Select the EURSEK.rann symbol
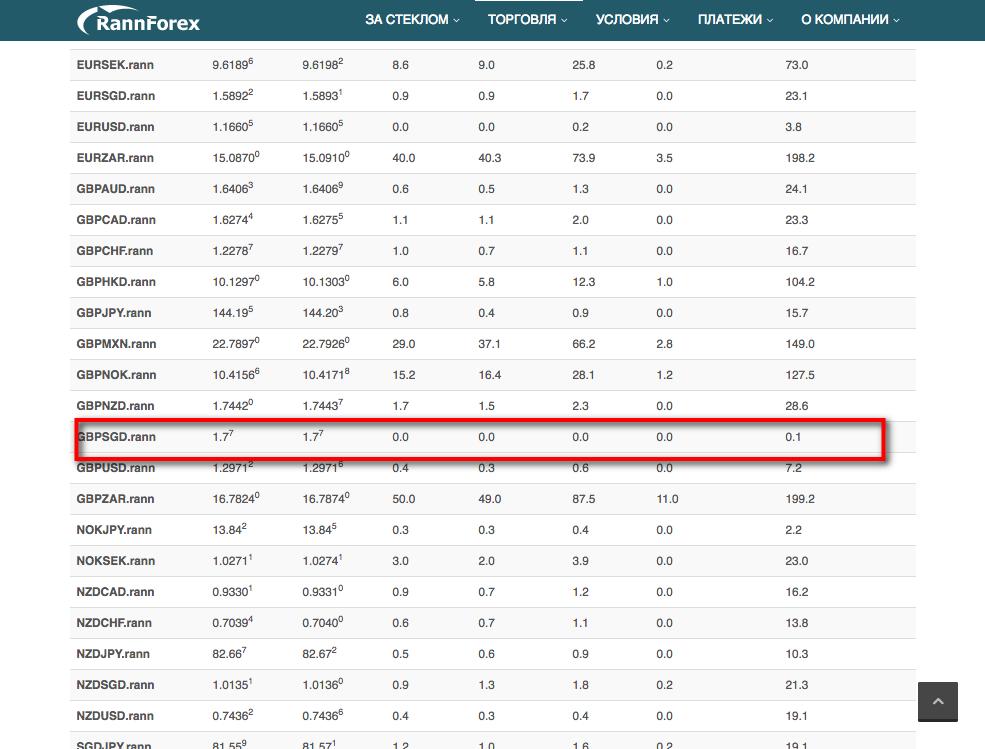985x749 pixels. 115,65
